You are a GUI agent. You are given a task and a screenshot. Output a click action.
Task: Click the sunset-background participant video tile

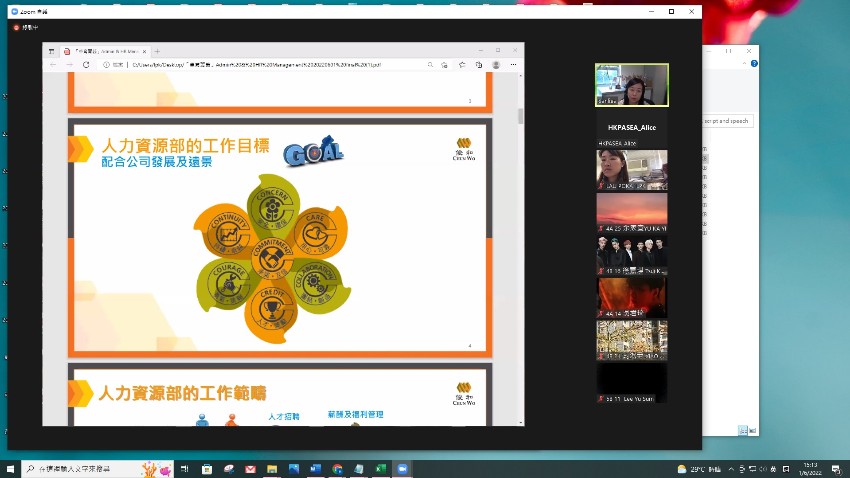(632, 213)
